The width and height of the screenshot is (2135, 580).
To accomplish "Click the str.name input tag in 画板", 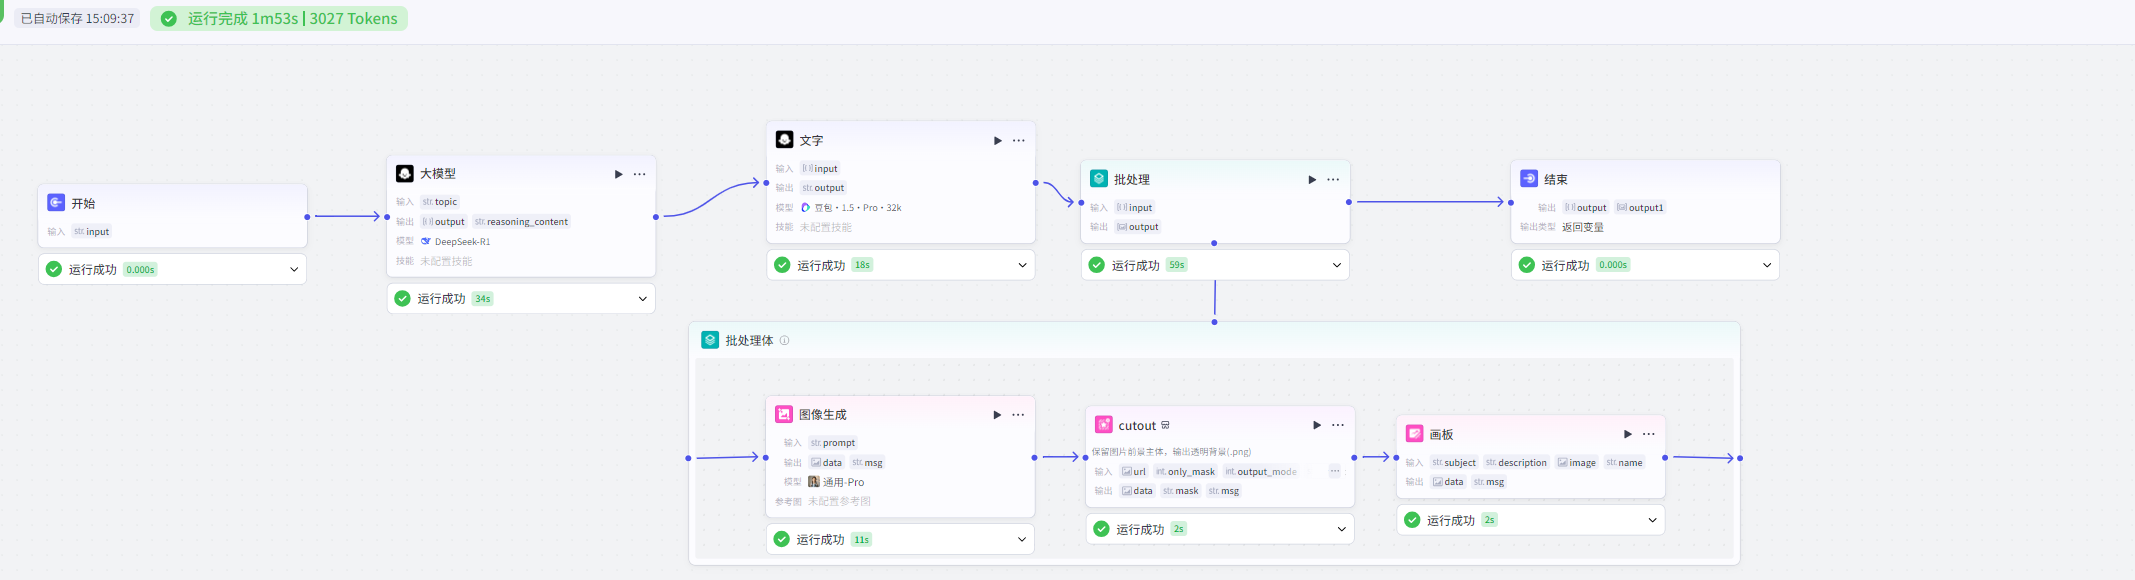I will pyautogui.click(x=1624, y=462).
